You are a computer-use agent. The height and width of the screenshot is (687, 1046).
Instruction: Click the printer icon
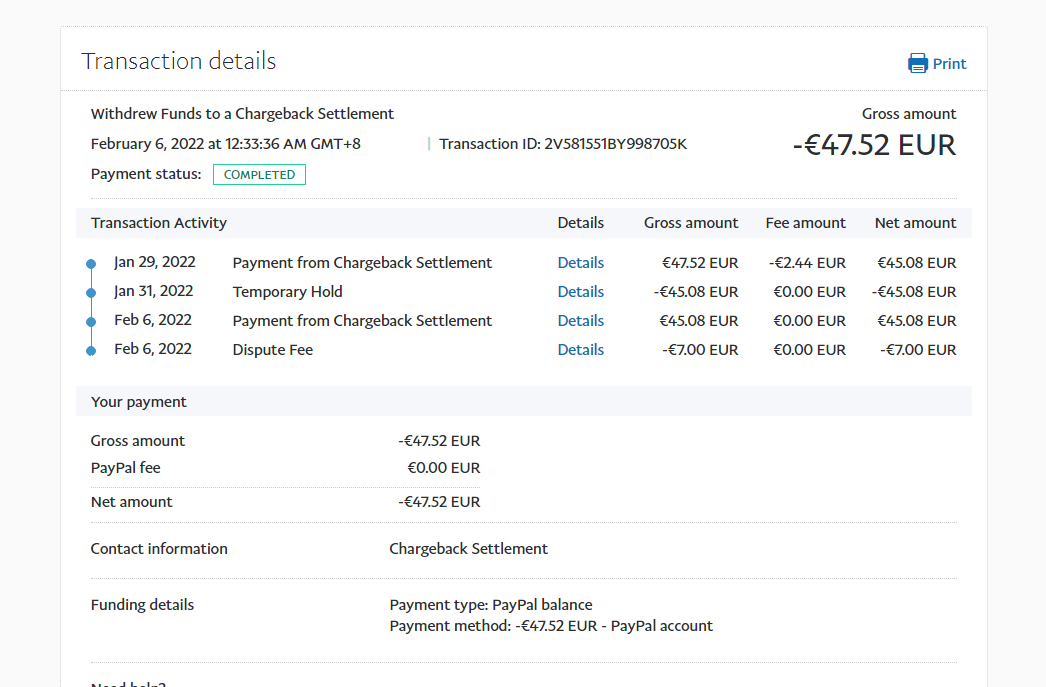[917, 64]
